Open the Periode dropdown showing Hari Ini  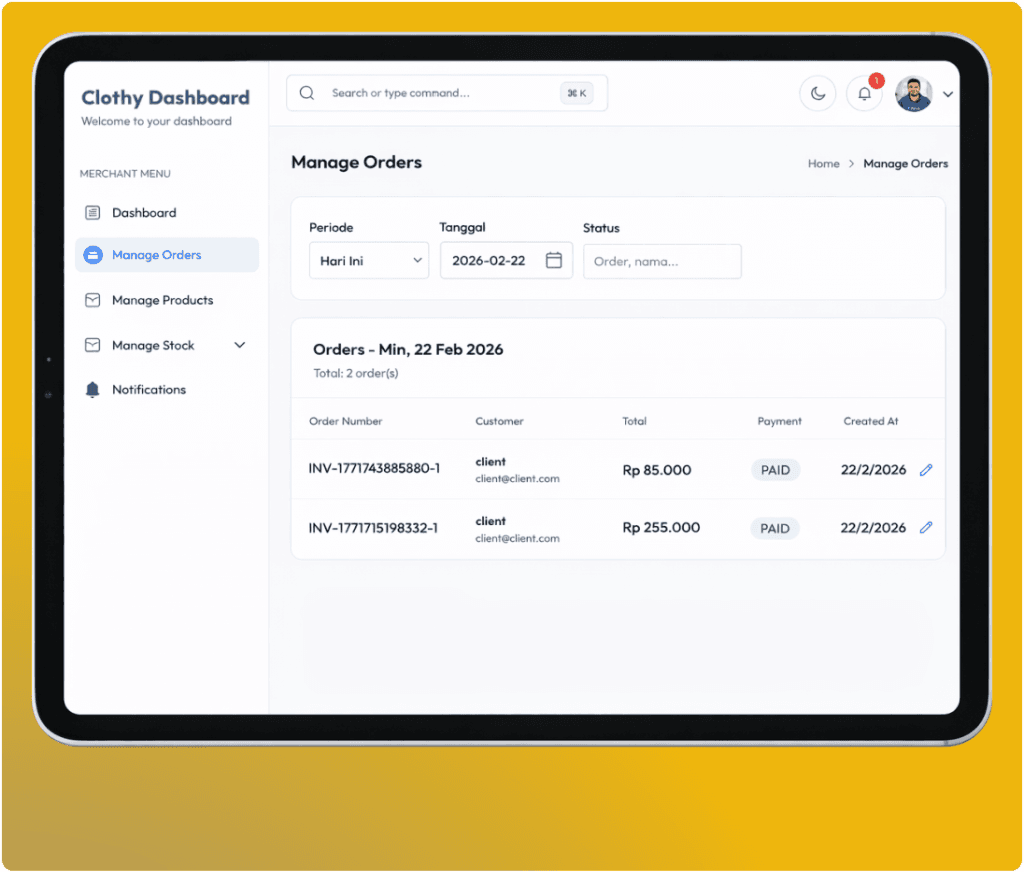click(368, 260)
